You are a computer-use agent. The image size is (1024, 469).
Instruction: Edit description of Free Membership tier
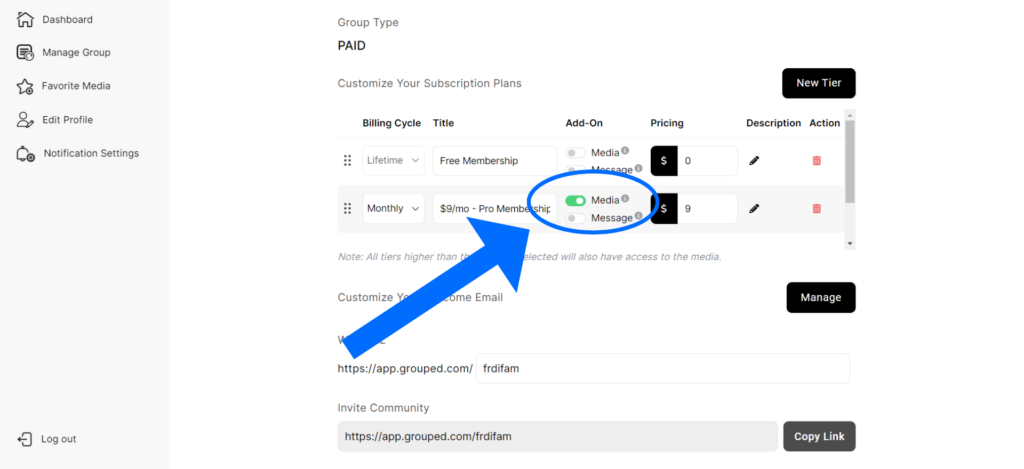(754, 161)
